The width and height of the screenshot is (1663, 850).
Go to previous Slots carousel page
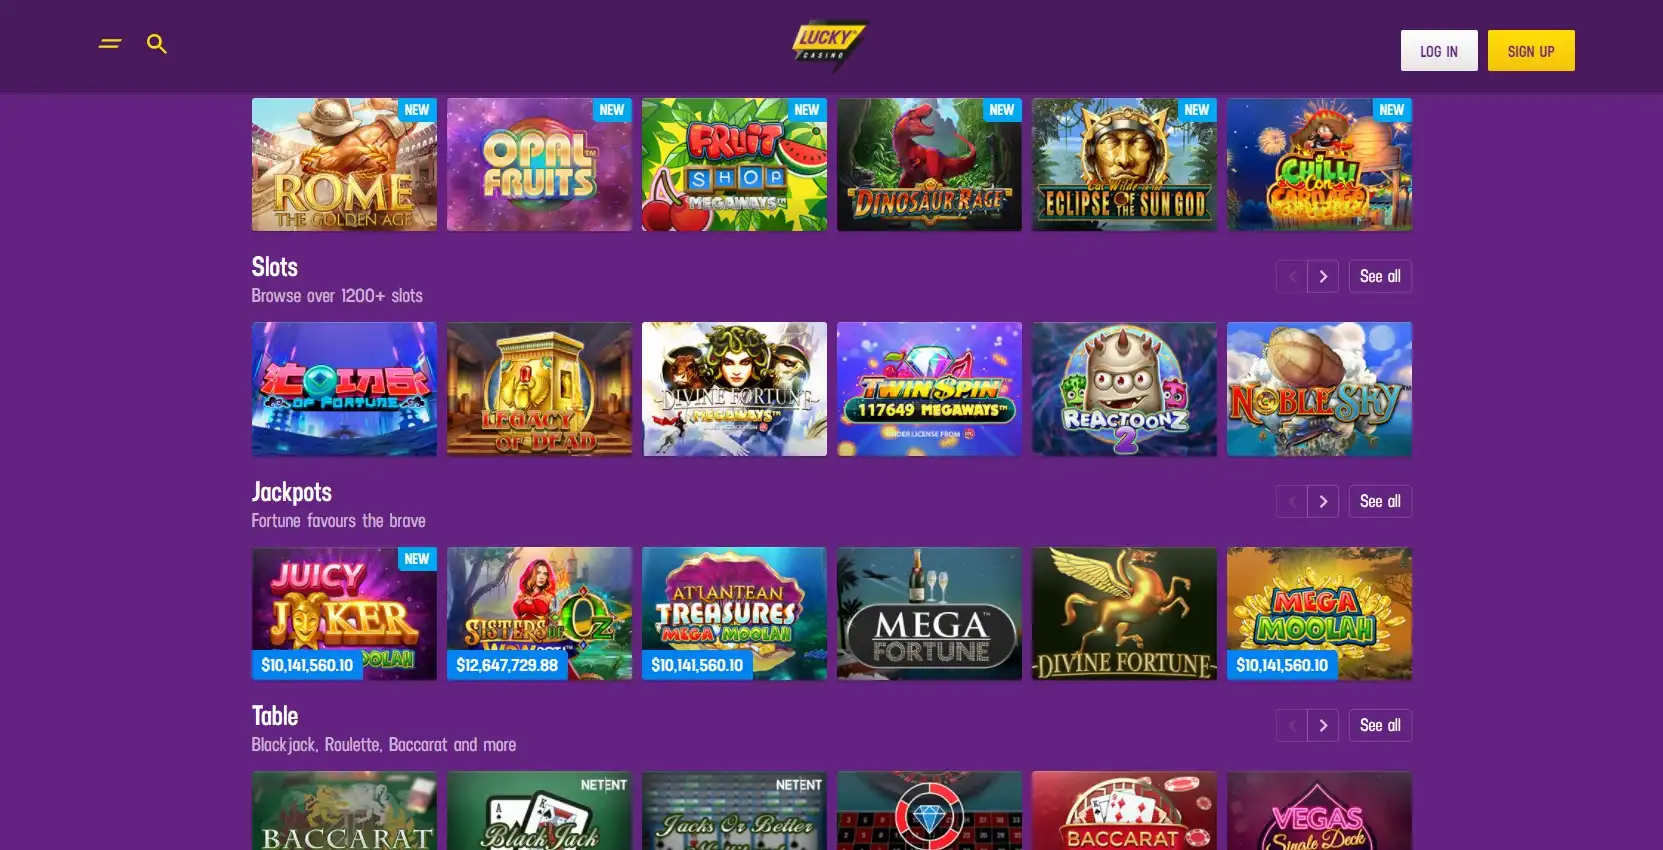point(1292,277)
